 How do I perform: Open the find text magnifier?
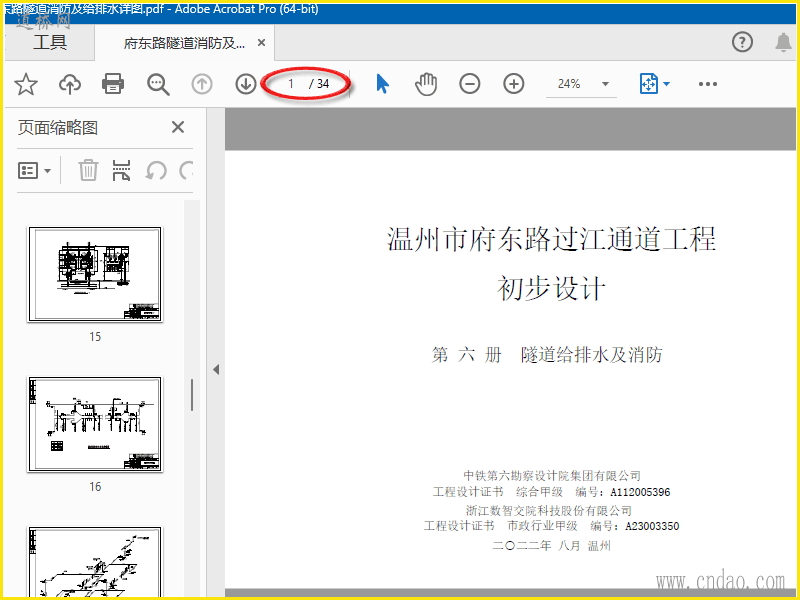tap(158, 84)
